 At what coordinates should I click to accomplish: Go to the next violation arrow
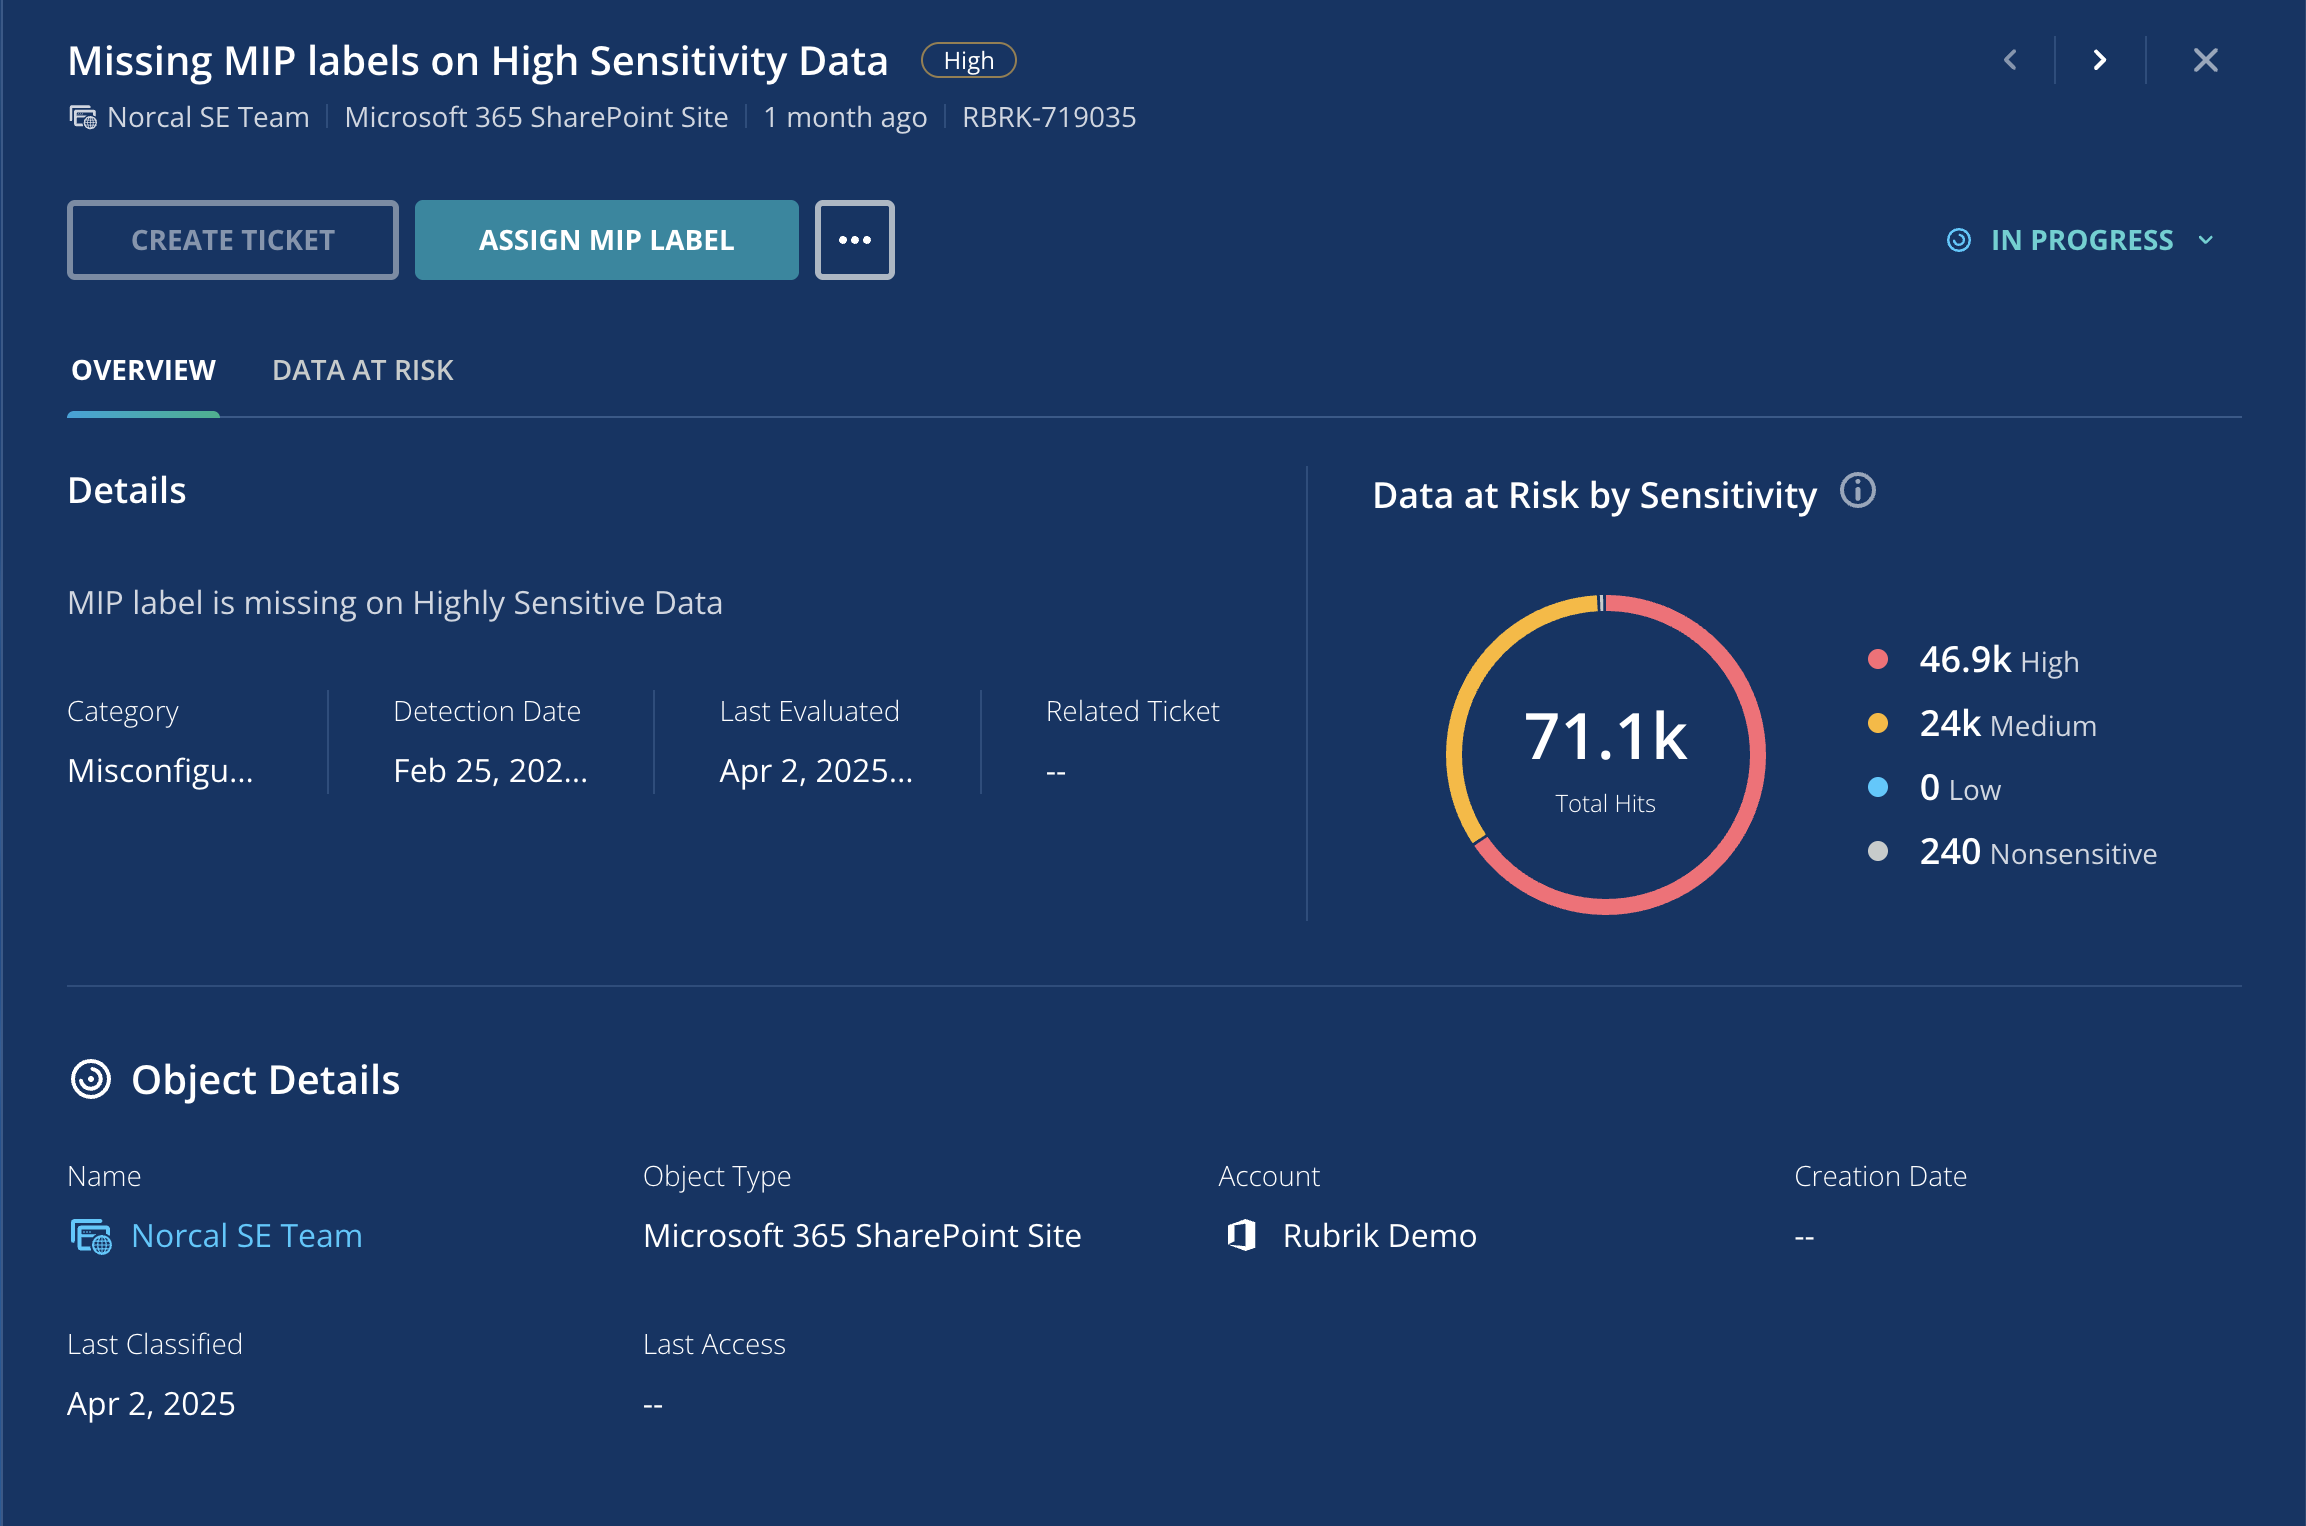[x=2100, y=60]
